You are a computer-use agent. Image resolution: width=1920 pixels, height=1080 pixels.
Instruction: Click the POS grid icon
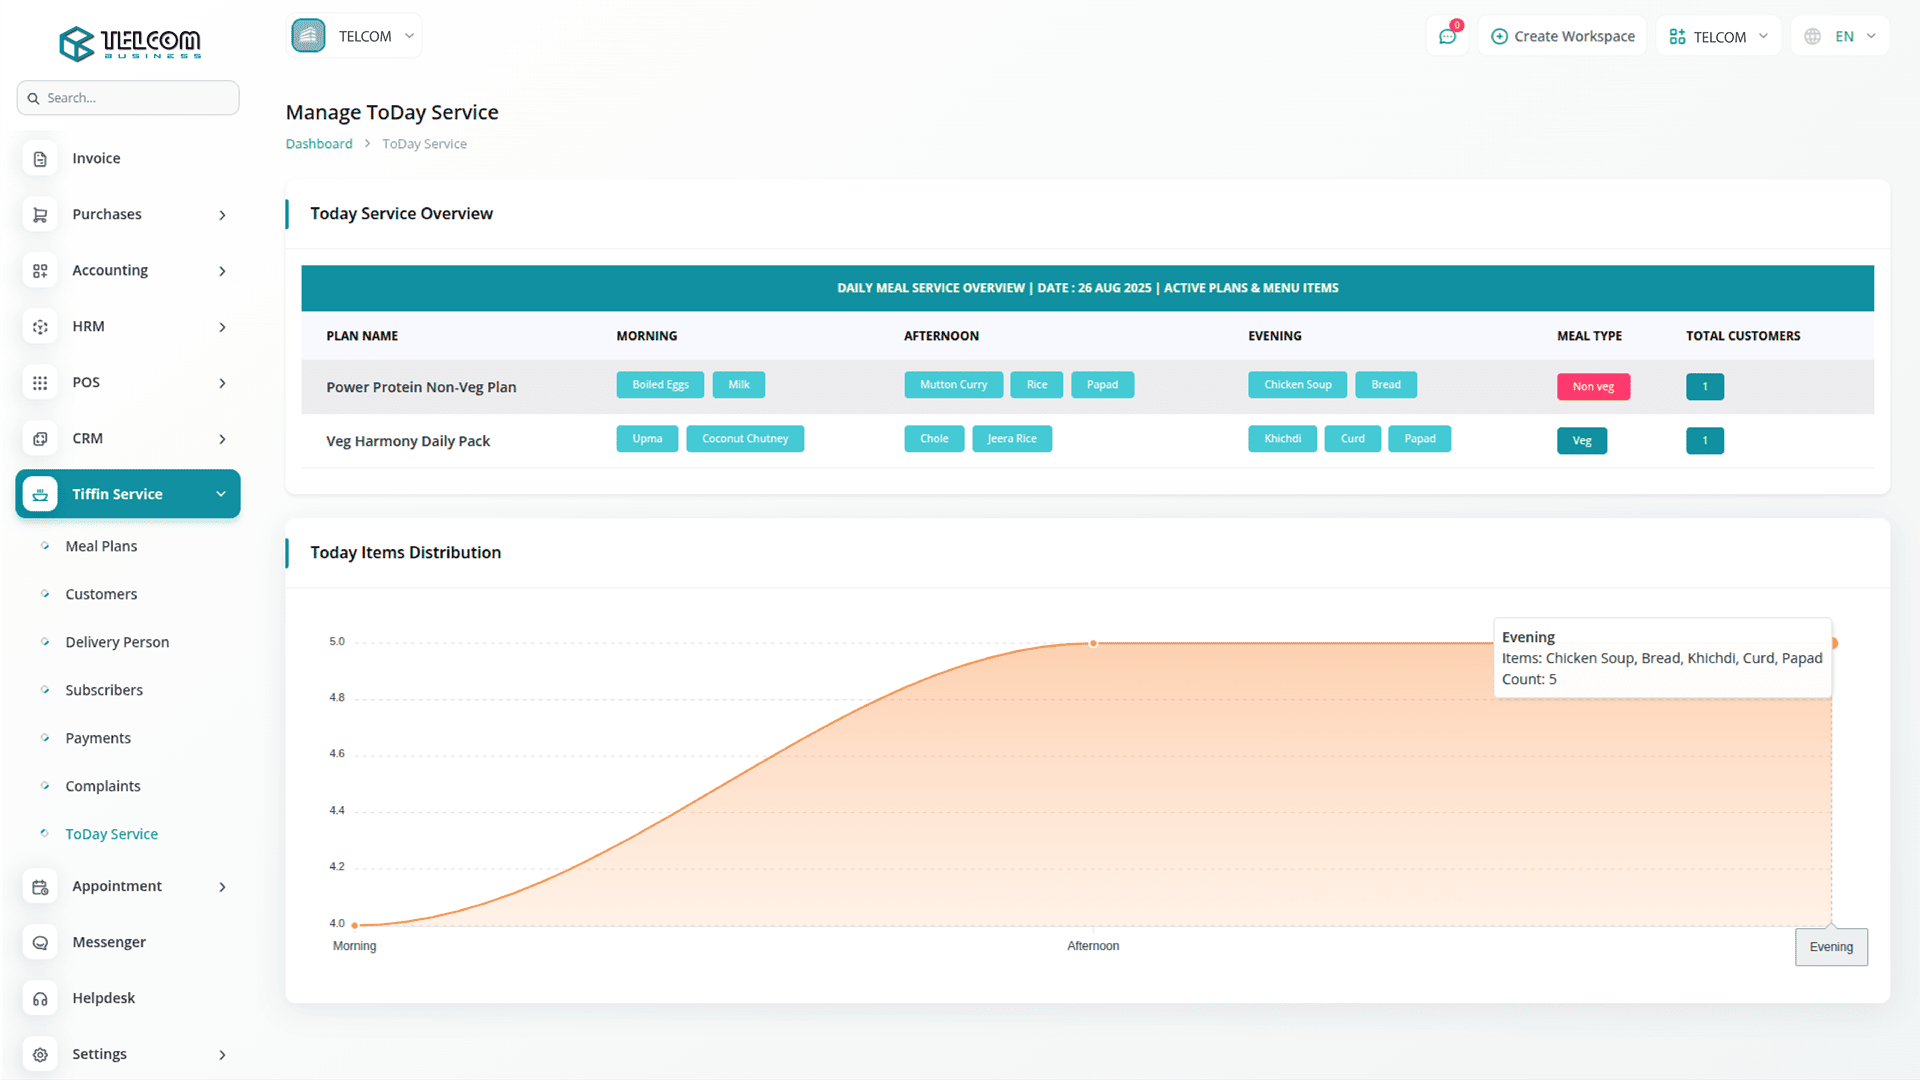click(x=40, y=383)
